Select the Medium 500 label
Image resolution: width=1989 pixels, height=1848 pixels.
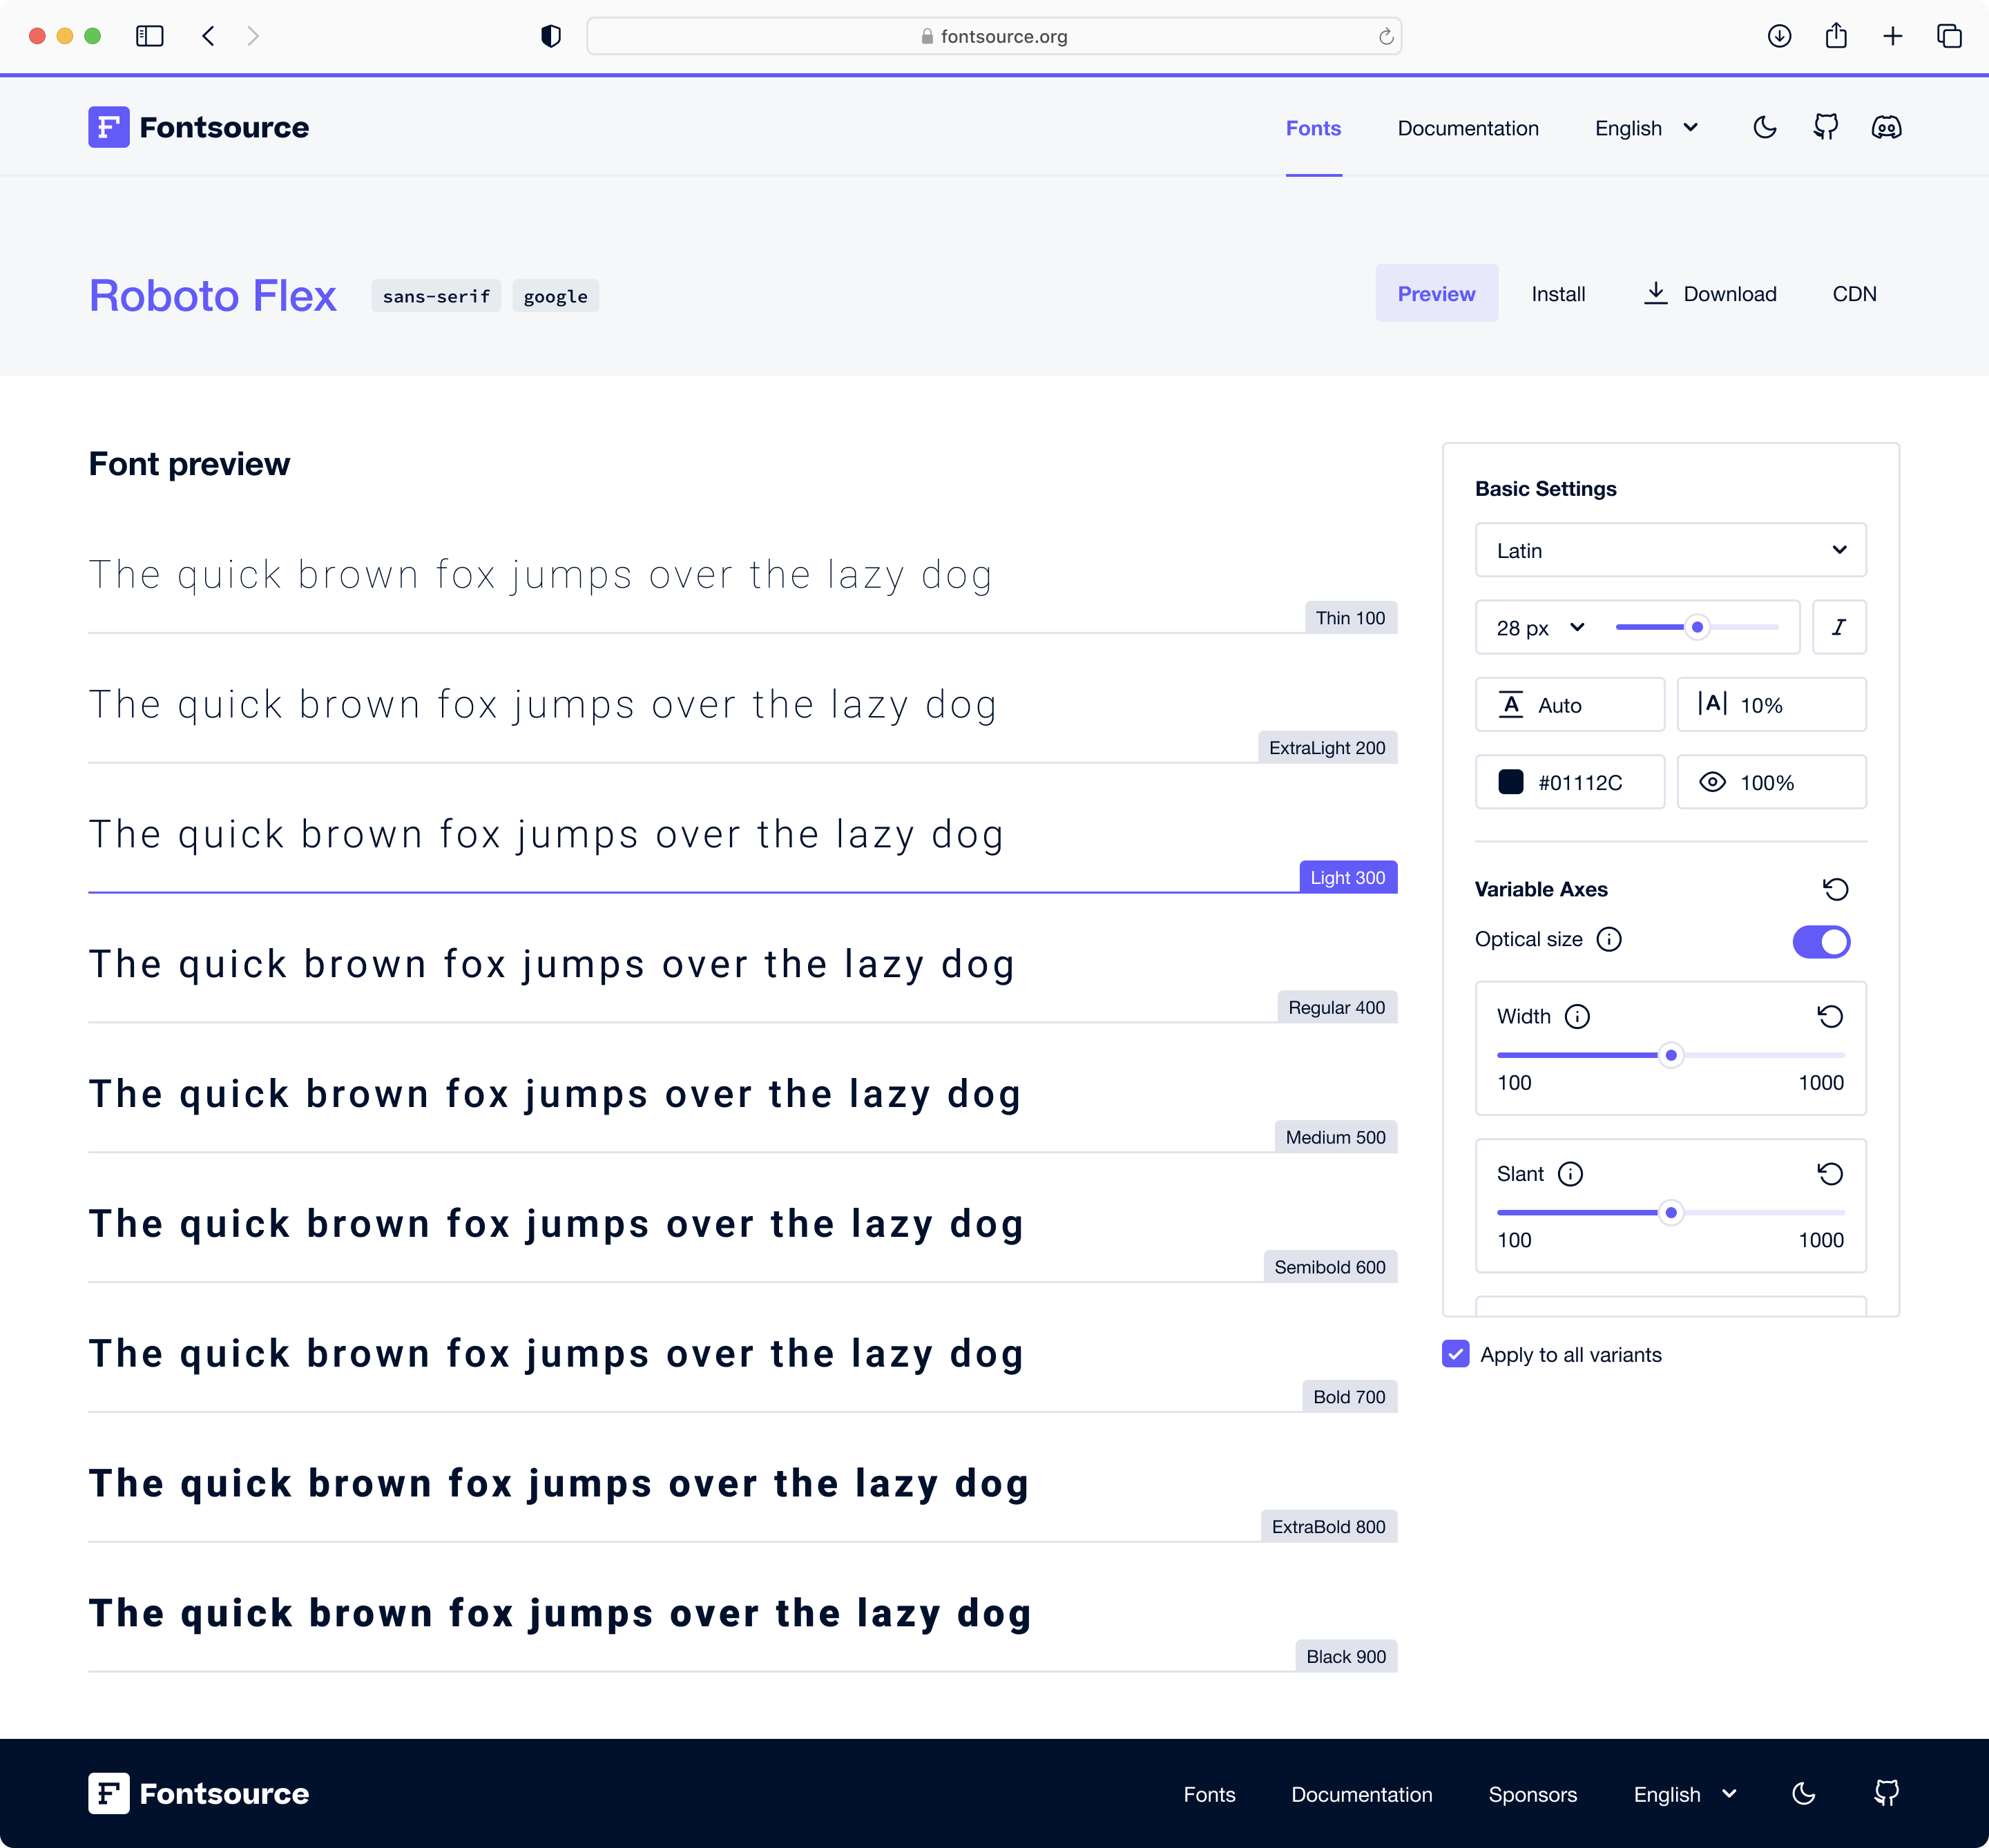point(1335,1137)
